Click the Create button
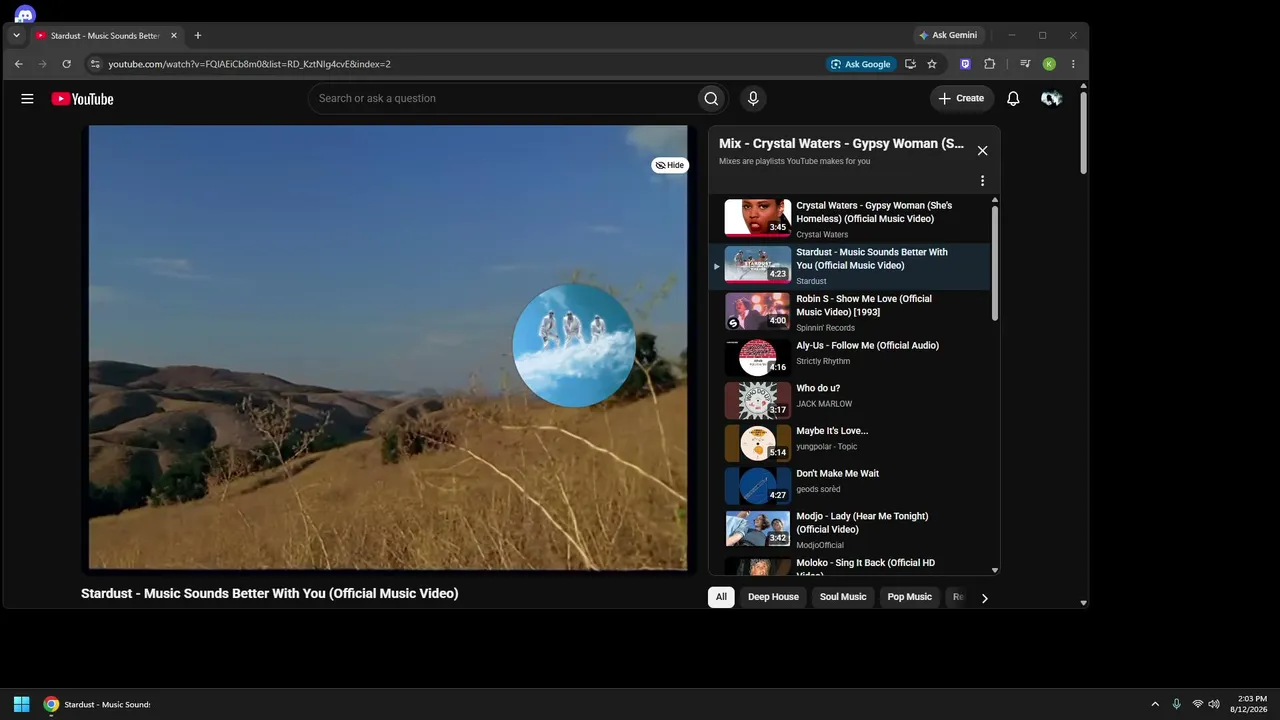The image size is (1280, 720). [961, 98]
